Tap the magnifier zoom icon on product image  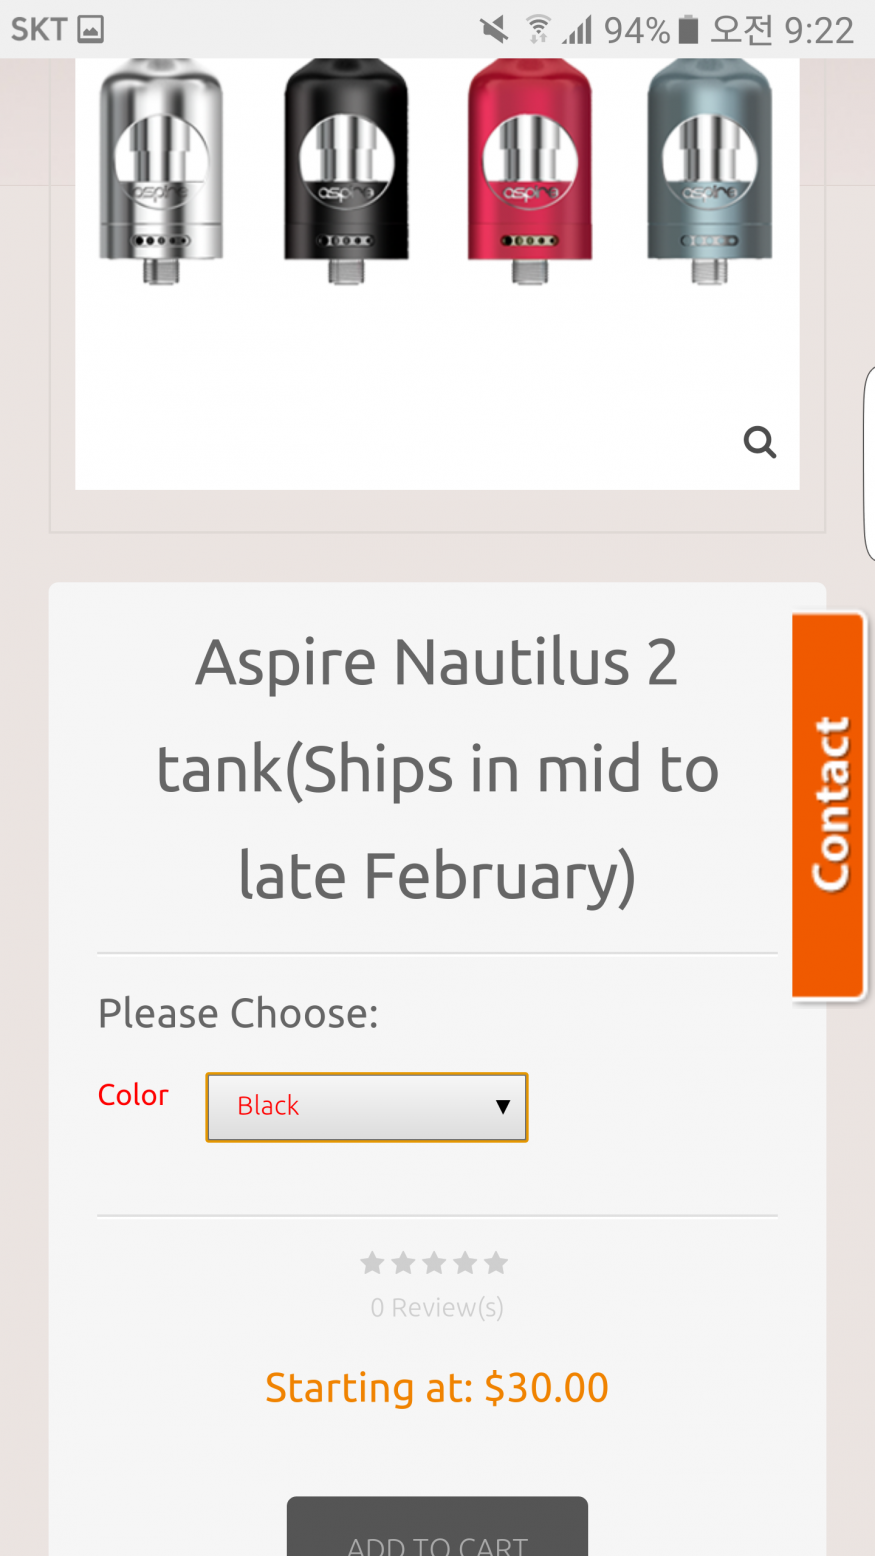tap(759, 441)
